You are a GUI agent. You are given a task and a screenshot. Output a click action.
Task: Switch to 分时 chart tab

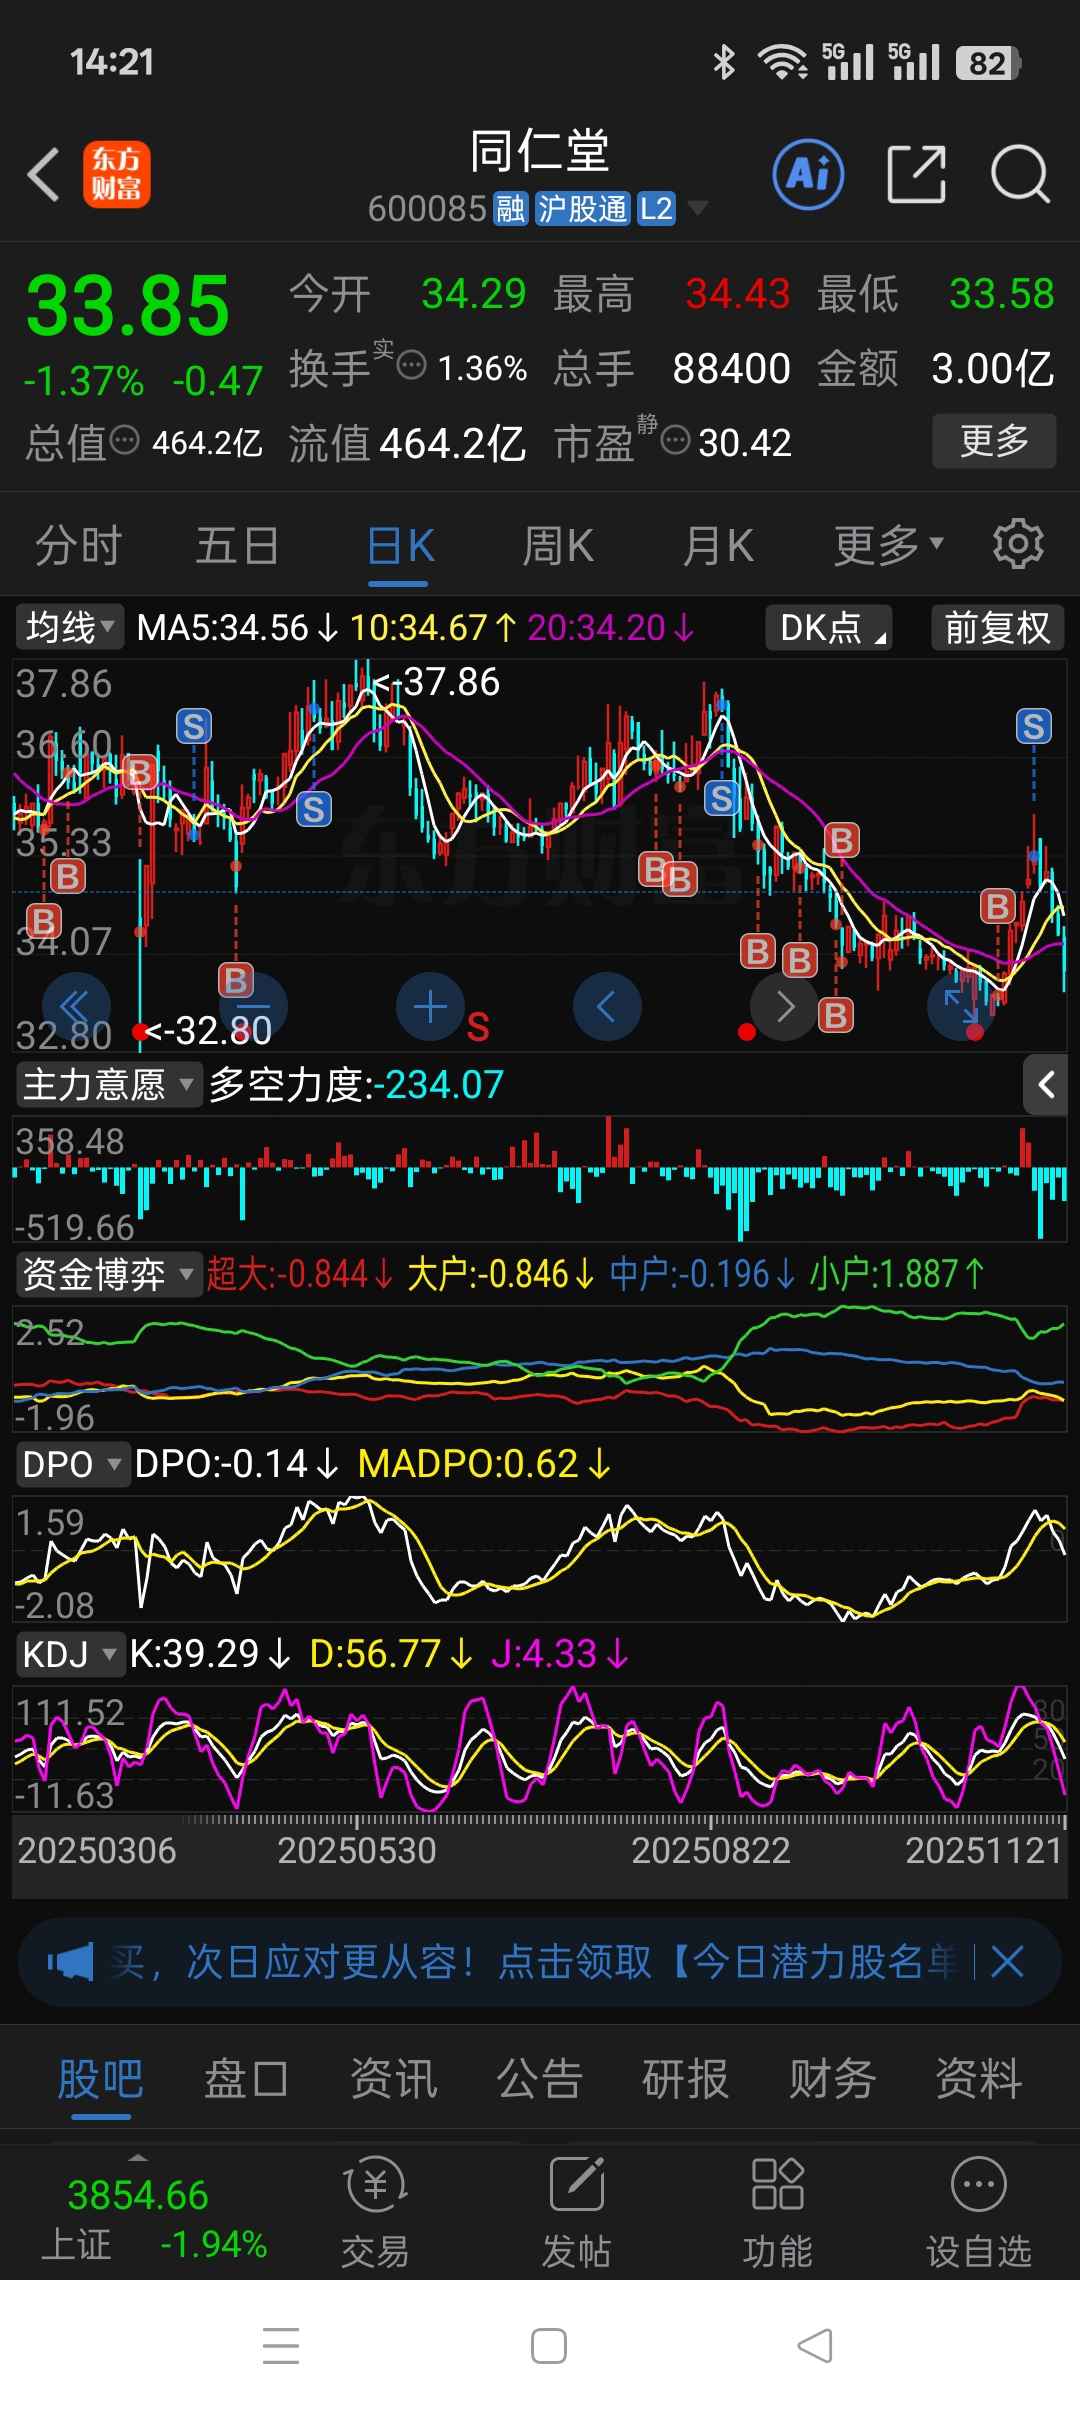(x=79, y=546)
